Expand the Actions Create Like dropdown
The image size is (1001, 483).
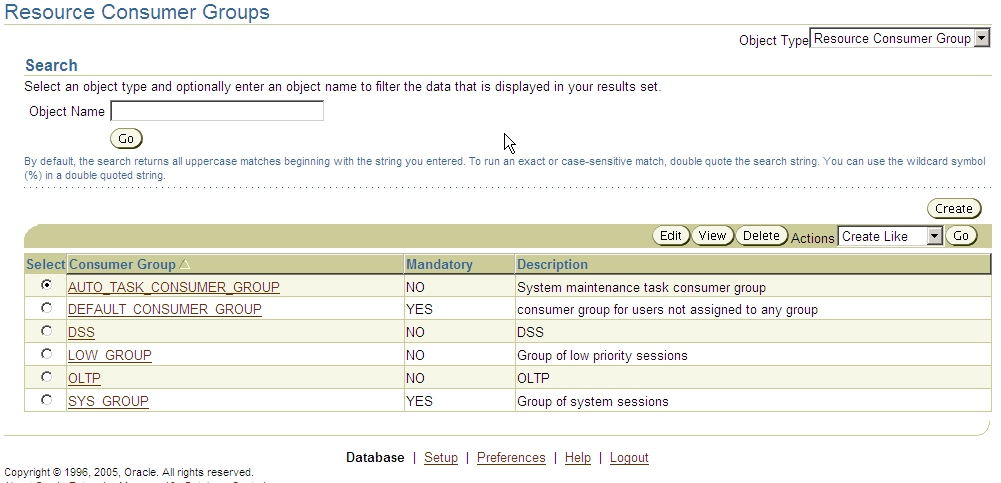point(890,236)
